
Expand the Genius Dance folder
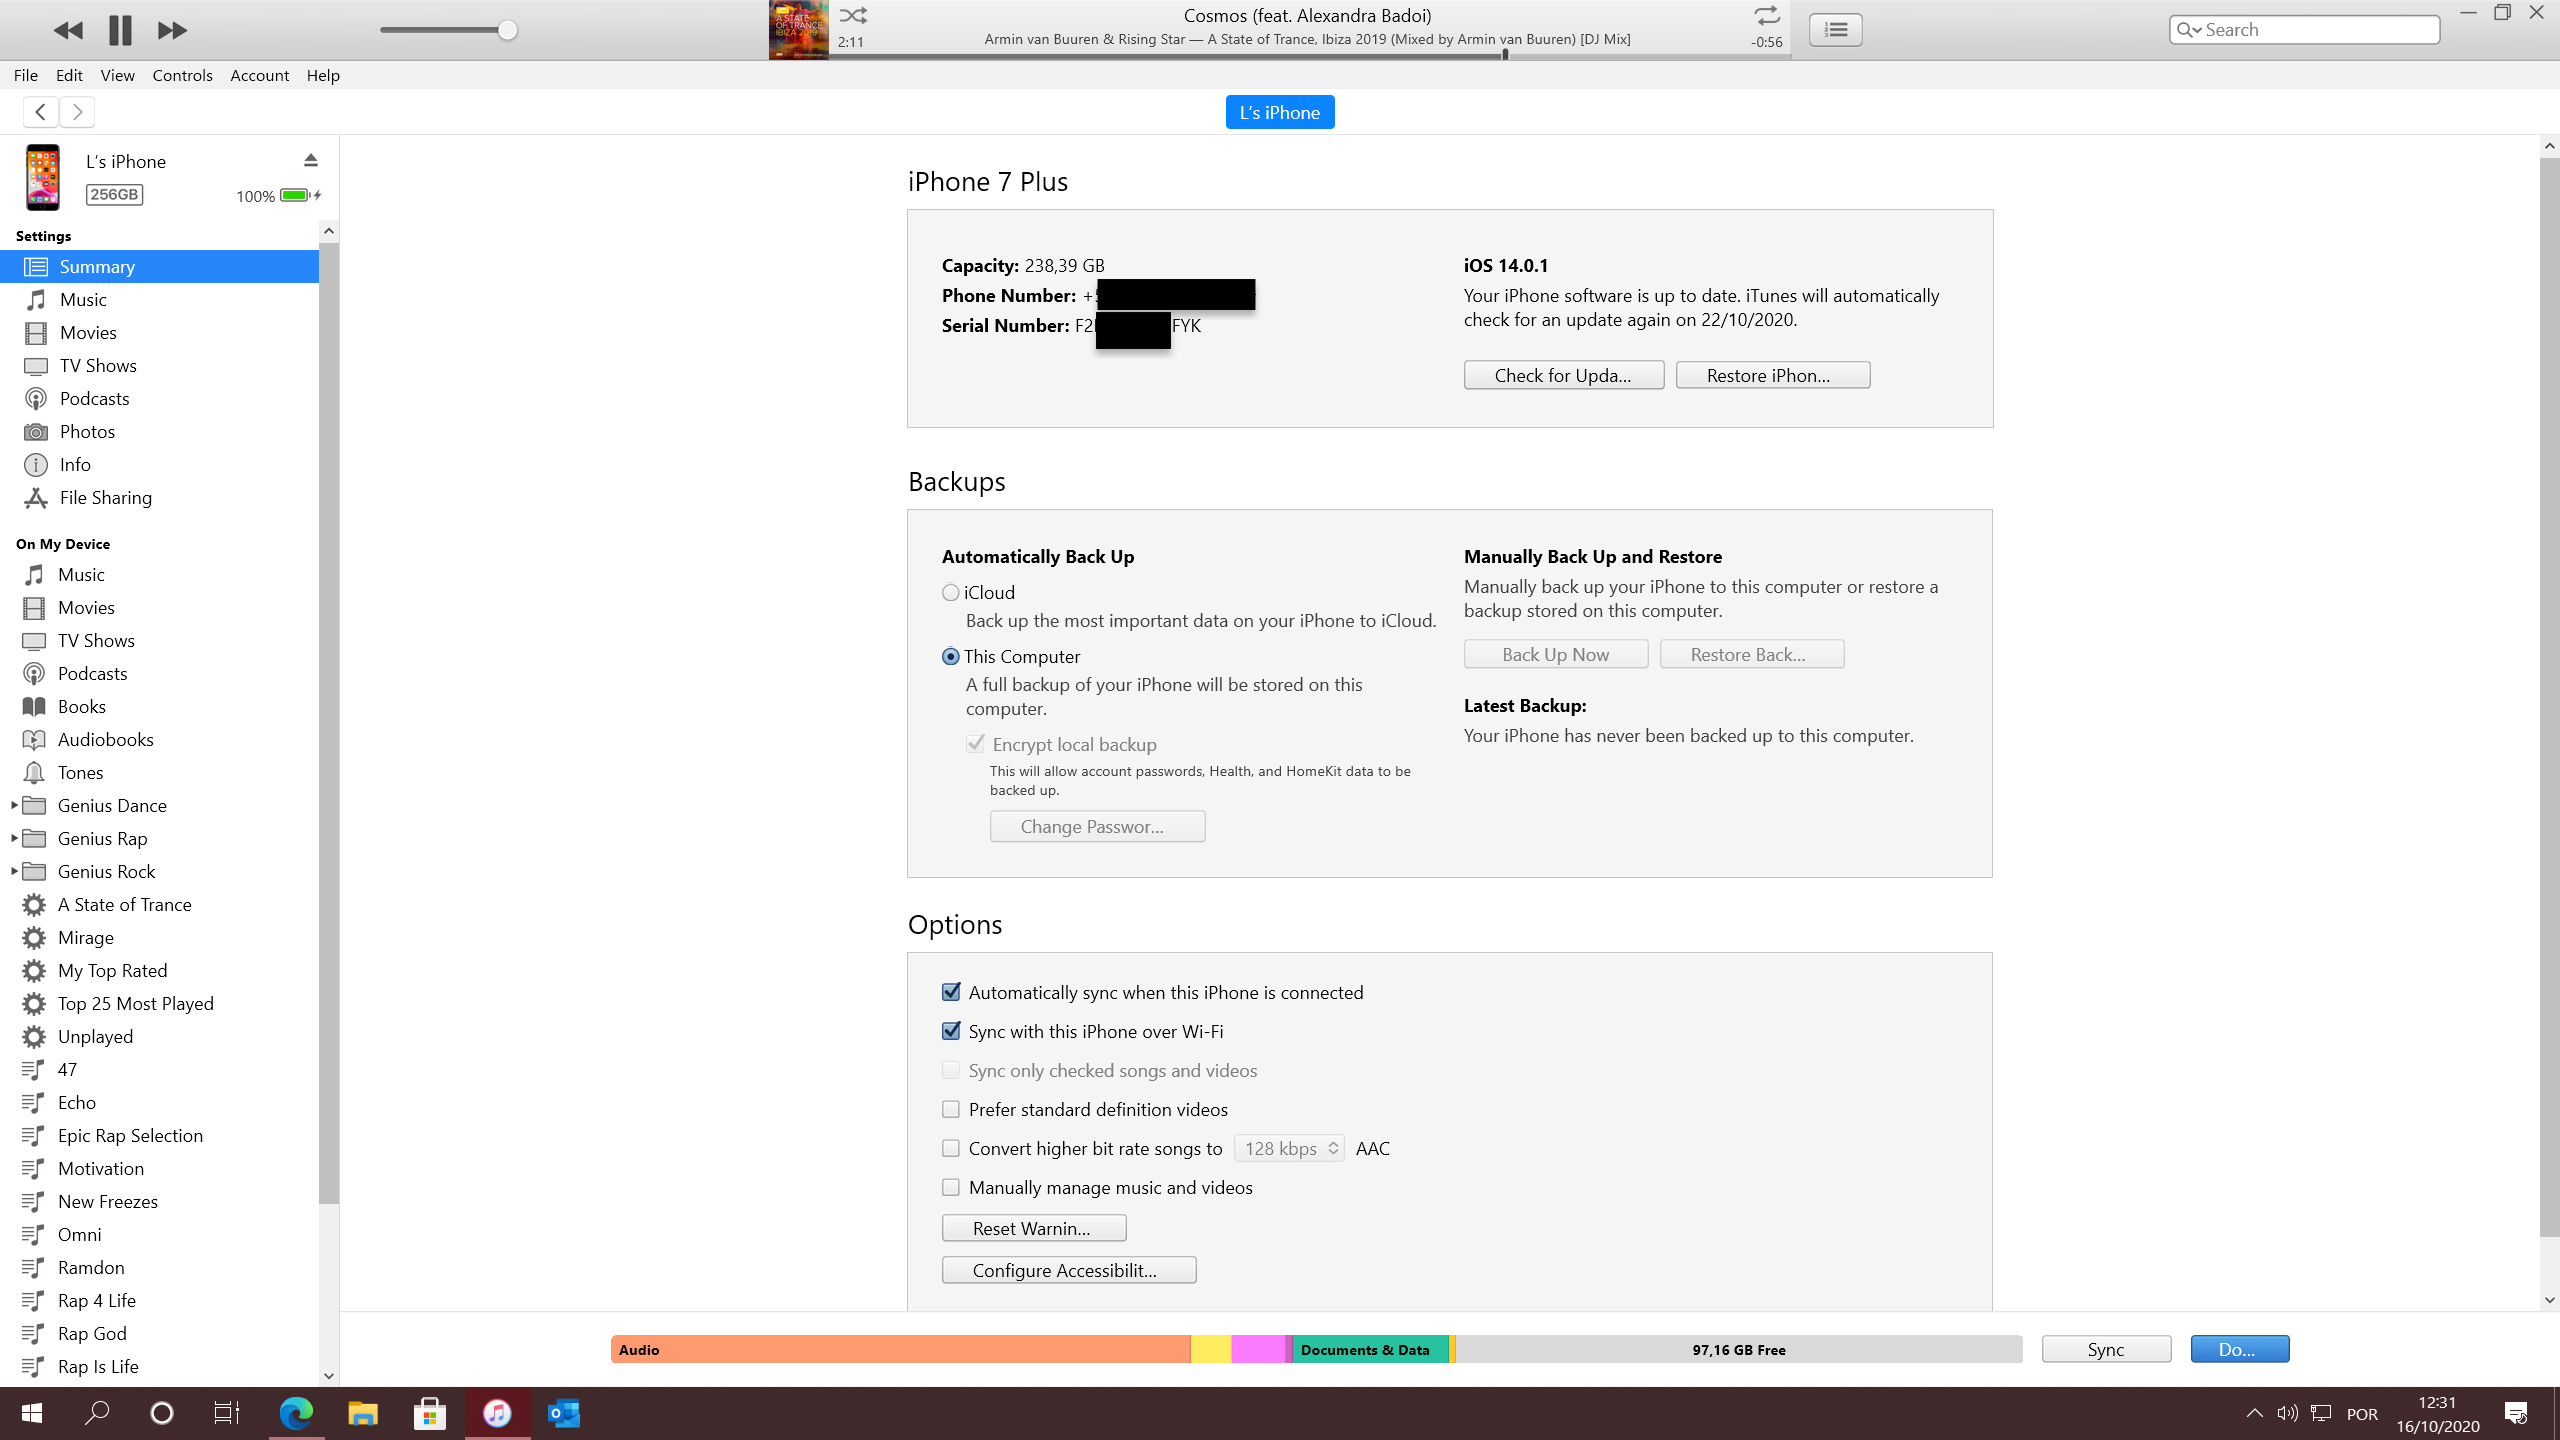point(14,805)
